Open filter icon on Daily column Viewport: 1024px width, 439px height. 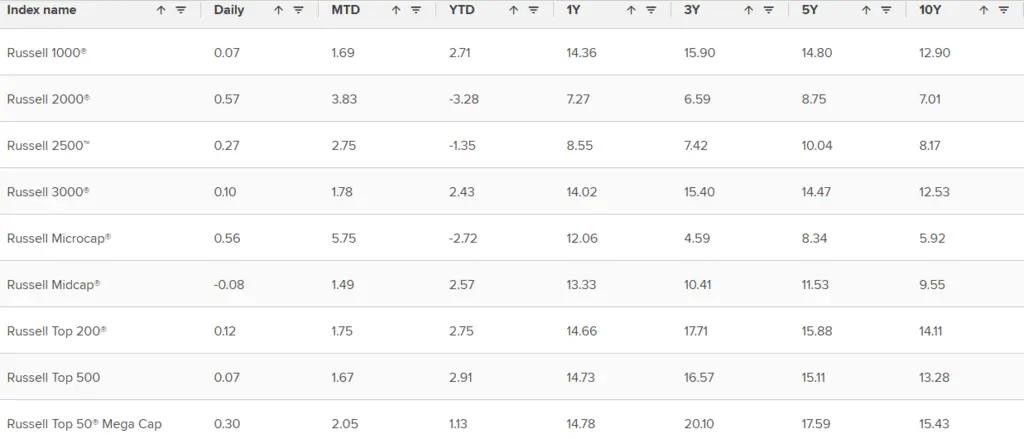[298, 10]
